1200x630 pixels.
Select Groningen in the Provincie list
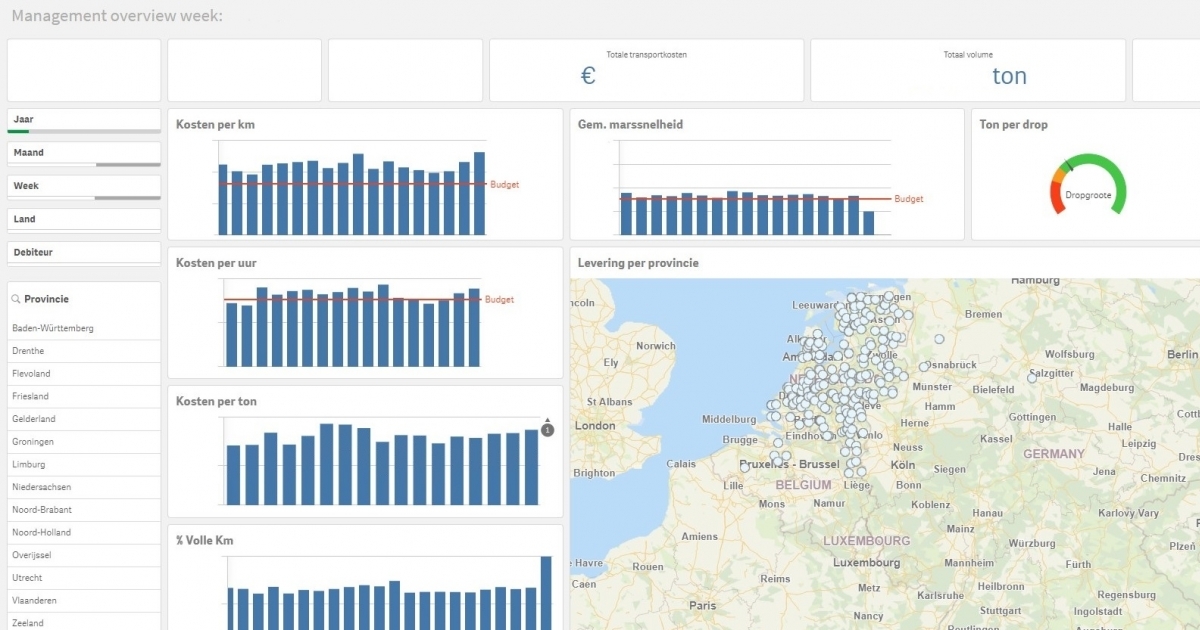tap(84, 441)
